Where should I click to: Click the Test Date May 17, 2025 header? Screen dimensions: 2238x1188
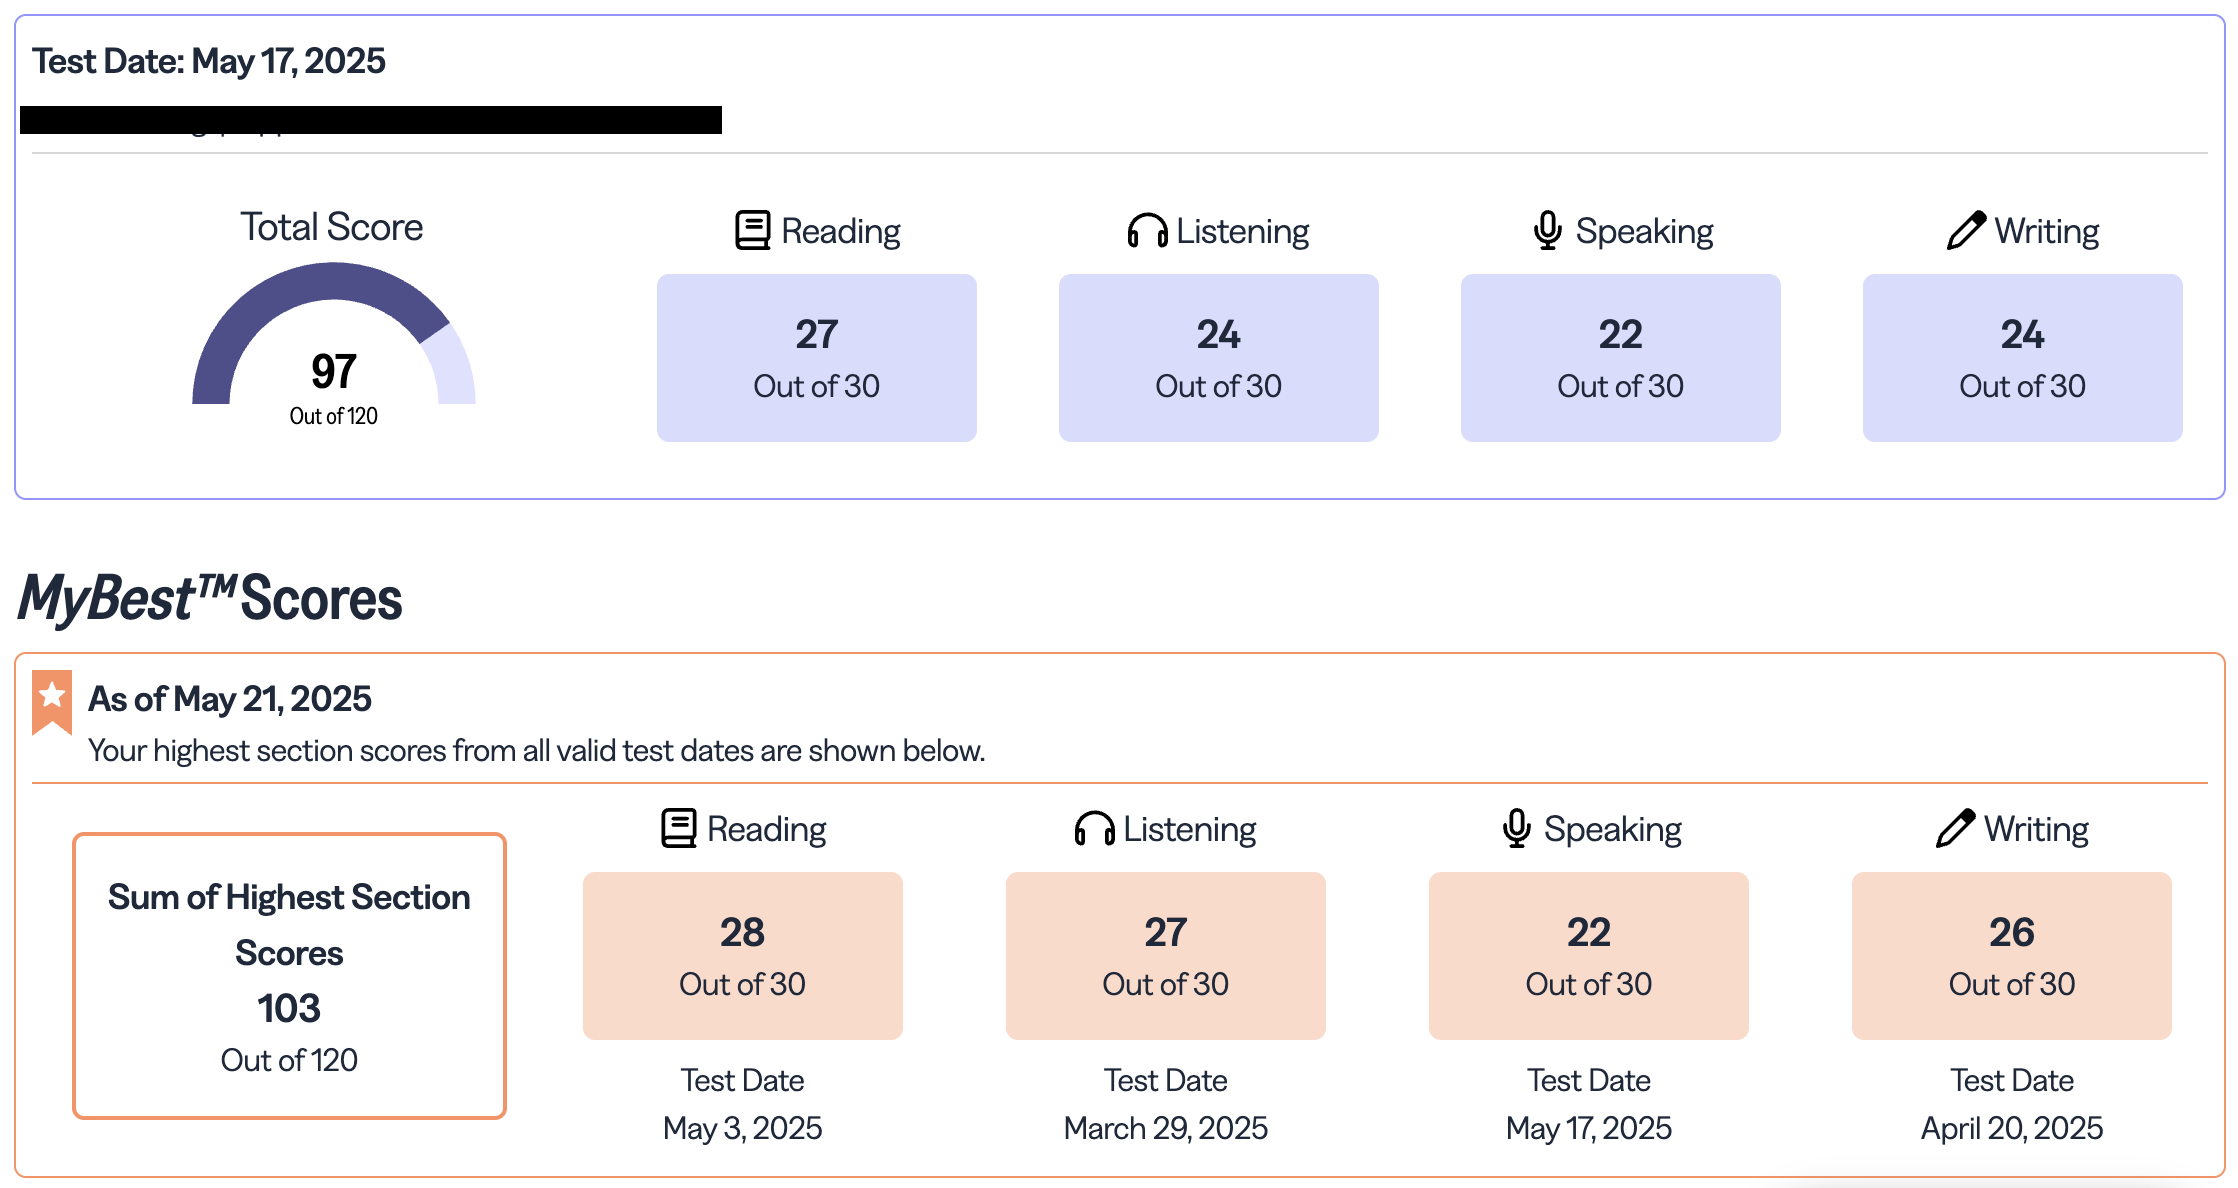[x=208, y=61]
